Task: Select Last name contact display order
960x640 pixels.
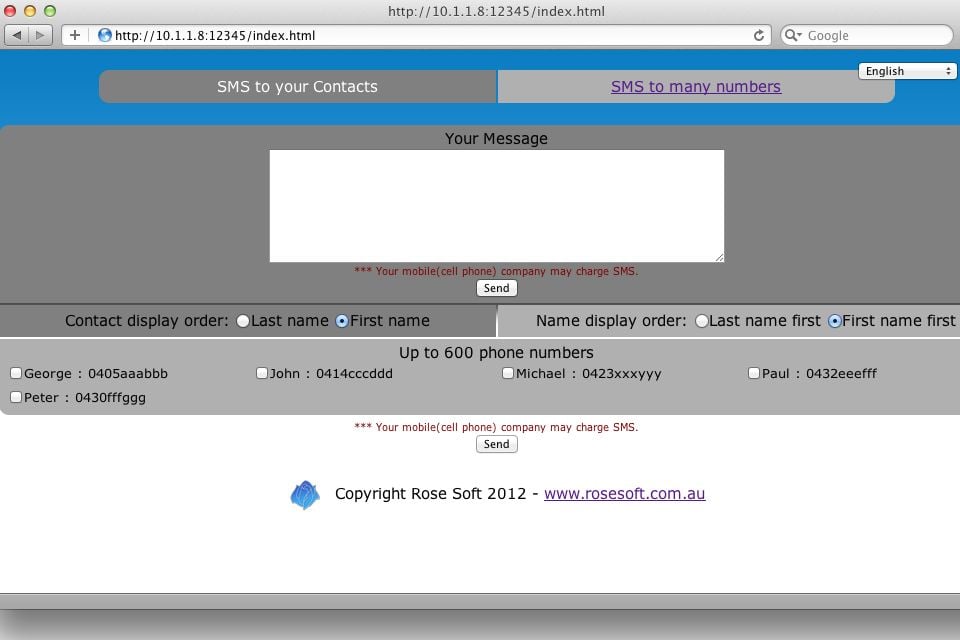Action: coord(243,321)
